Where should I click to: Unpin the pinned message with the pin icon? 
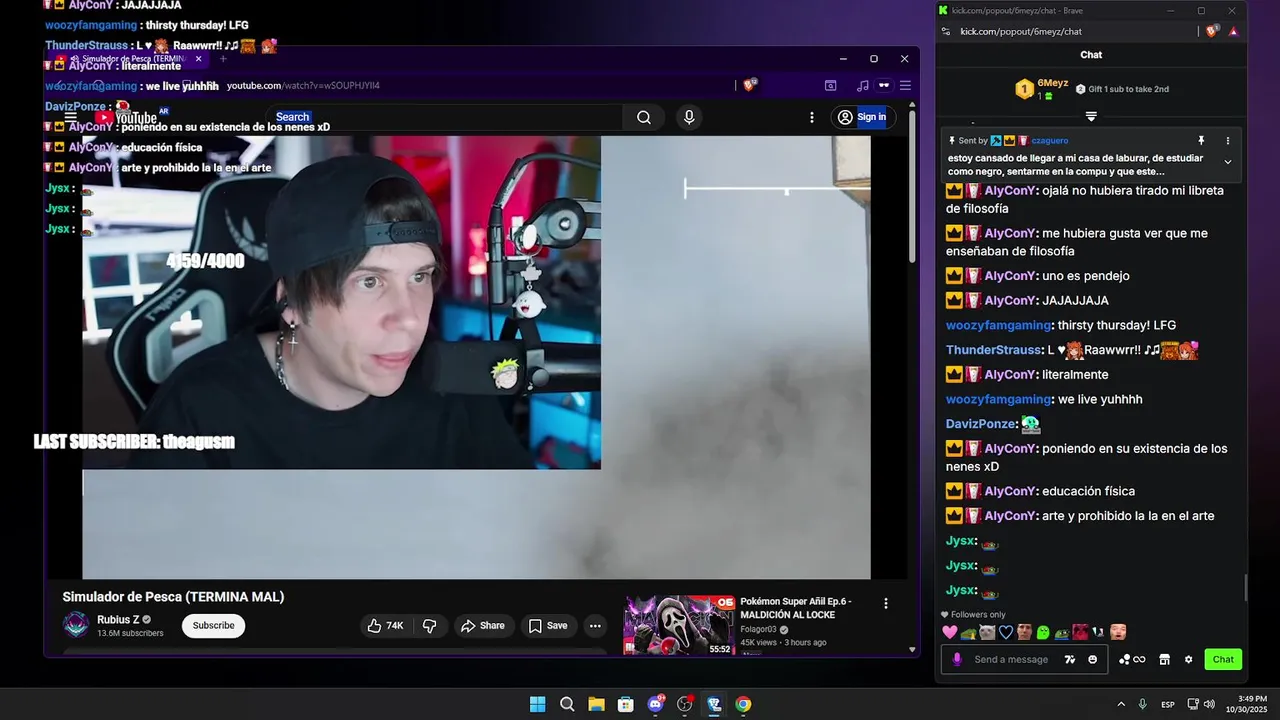(1201, 141)
